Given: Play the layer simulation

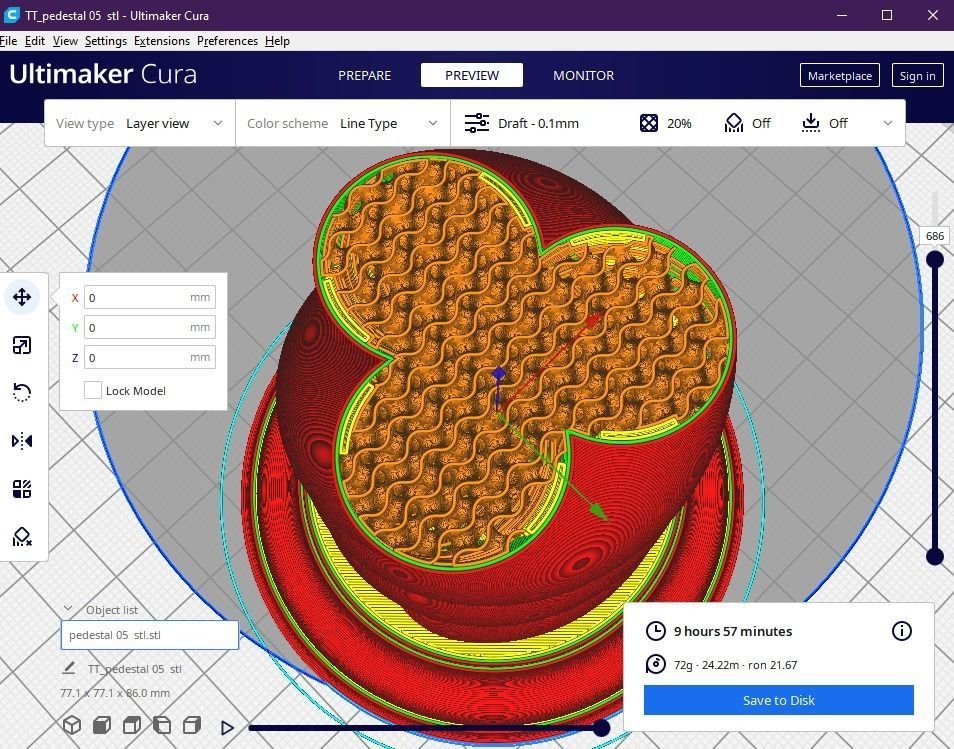Looking at the screenshot, I should tap(227, 728).
